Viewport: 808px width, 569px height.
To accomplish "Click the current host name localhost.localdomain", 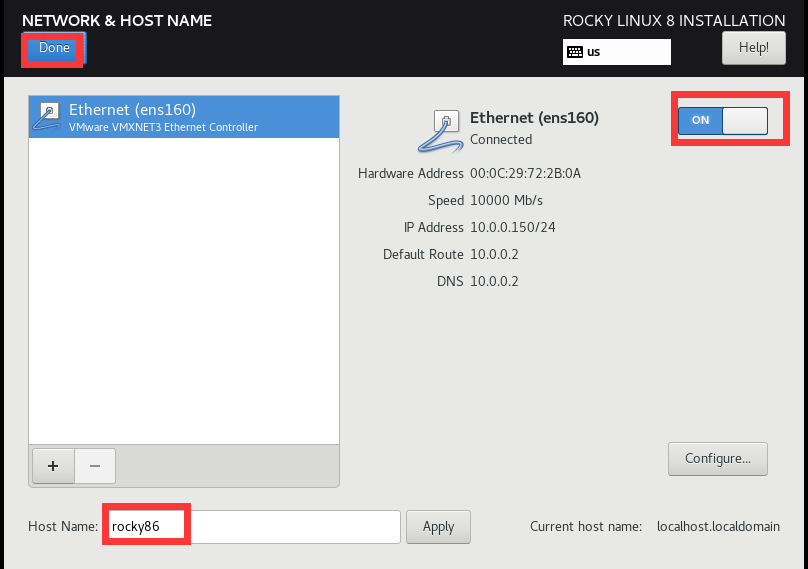I will 718,527.
